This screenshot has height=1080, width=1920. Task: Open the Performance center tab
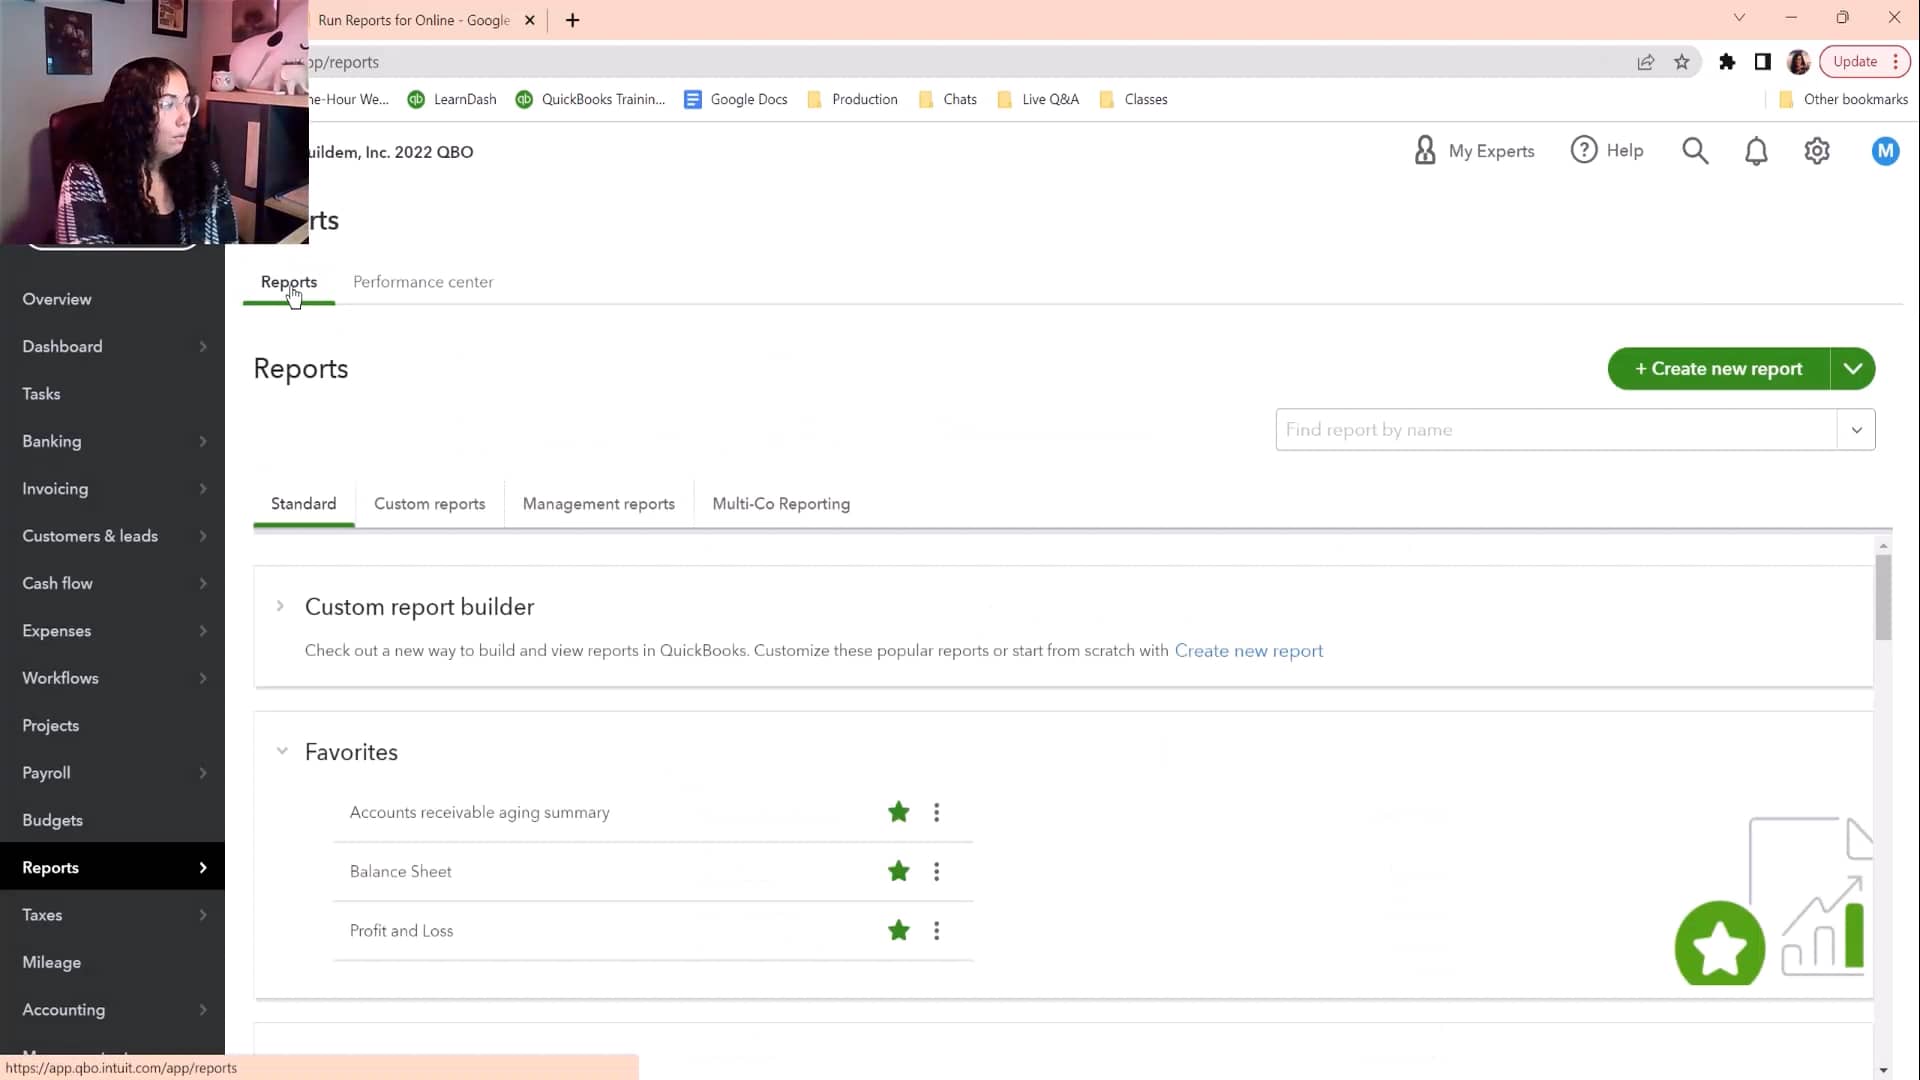[423, 282]
